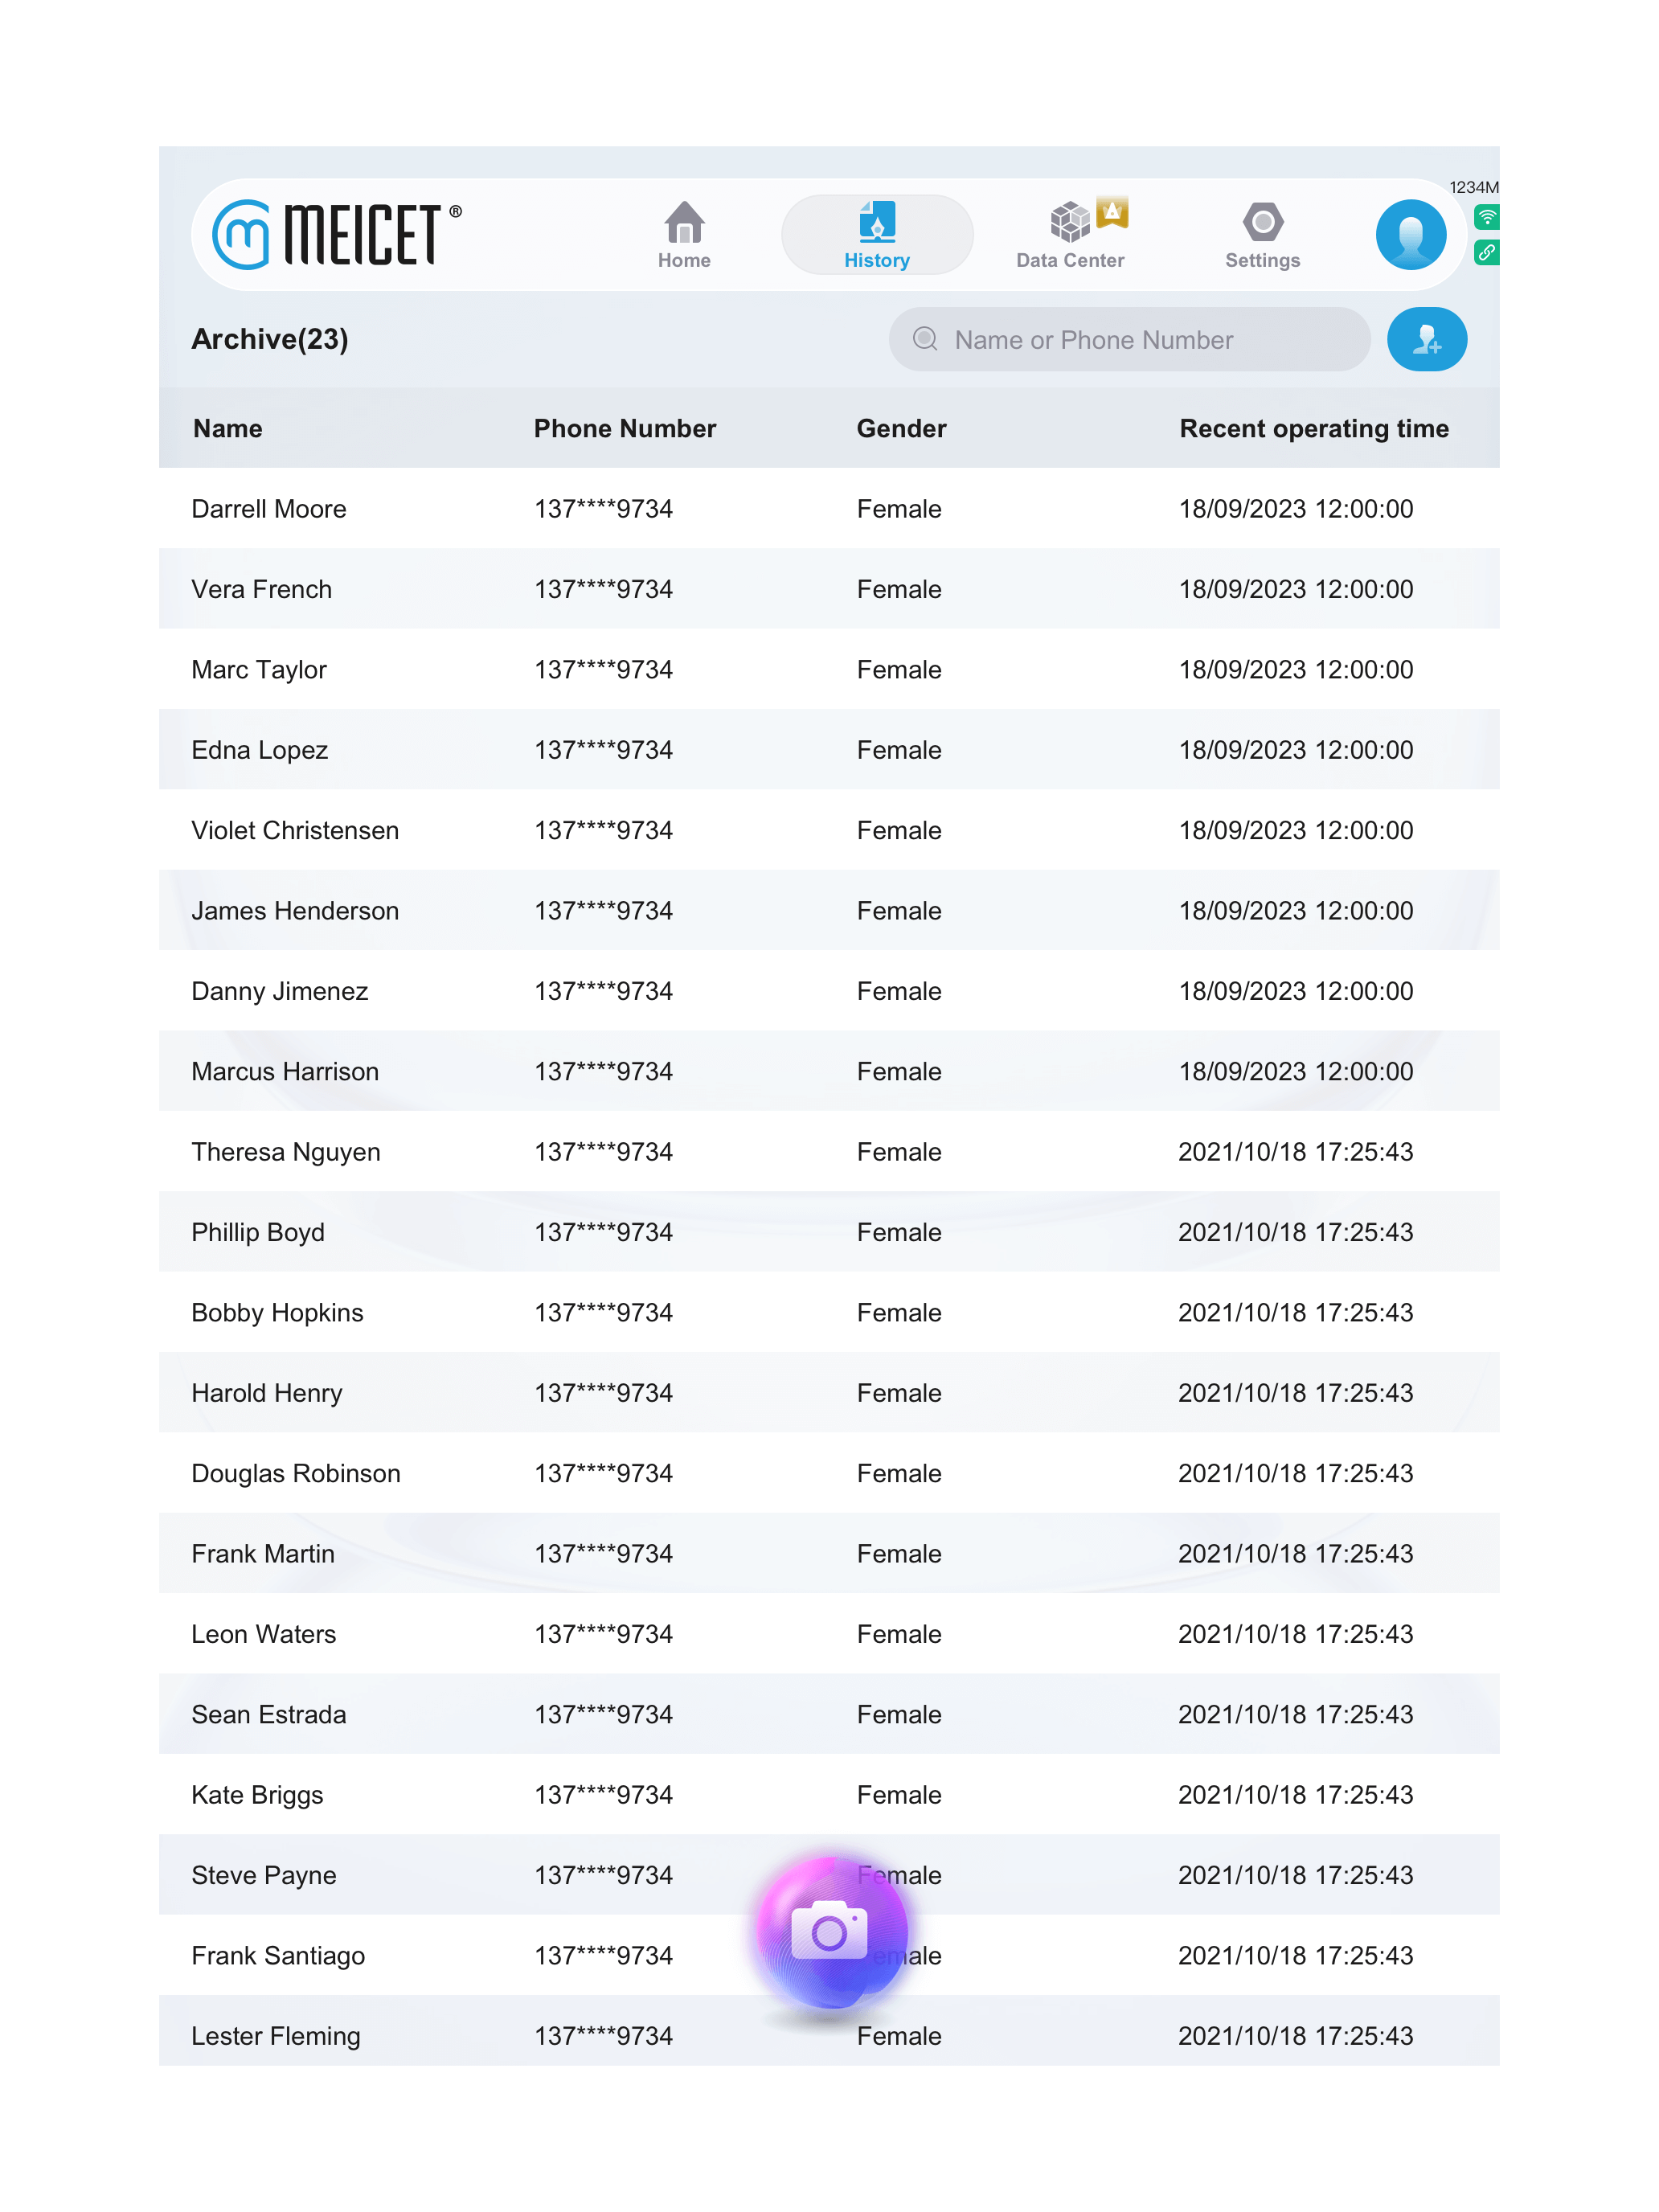Open the History tab

(876, 235)
